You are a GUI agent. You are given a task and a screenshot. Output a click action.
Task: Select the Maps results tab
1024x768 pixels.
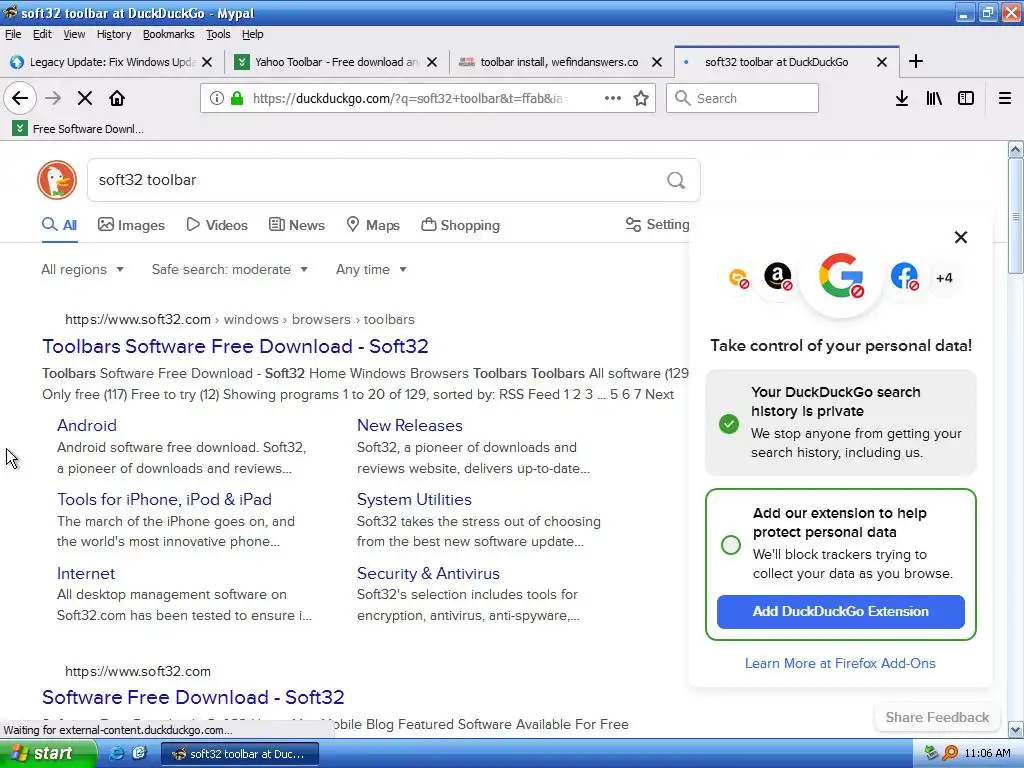coord(373,225)
